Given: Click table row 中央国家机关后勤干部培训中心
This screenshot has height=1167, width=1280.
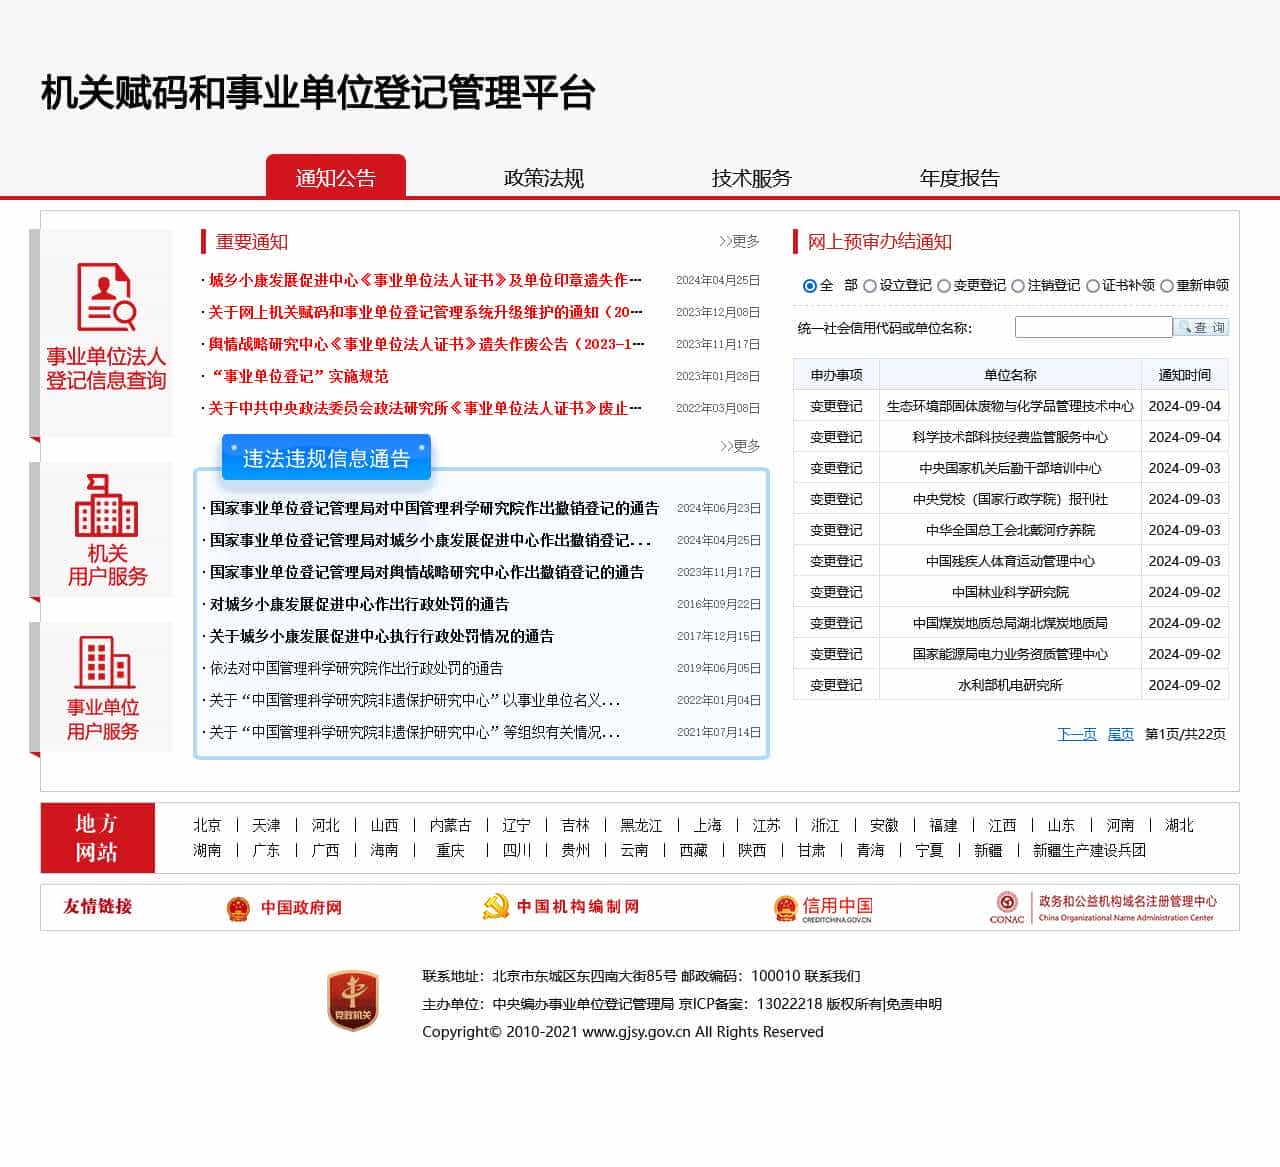Looking at the screenshot, I should [x=1010, y=468].
